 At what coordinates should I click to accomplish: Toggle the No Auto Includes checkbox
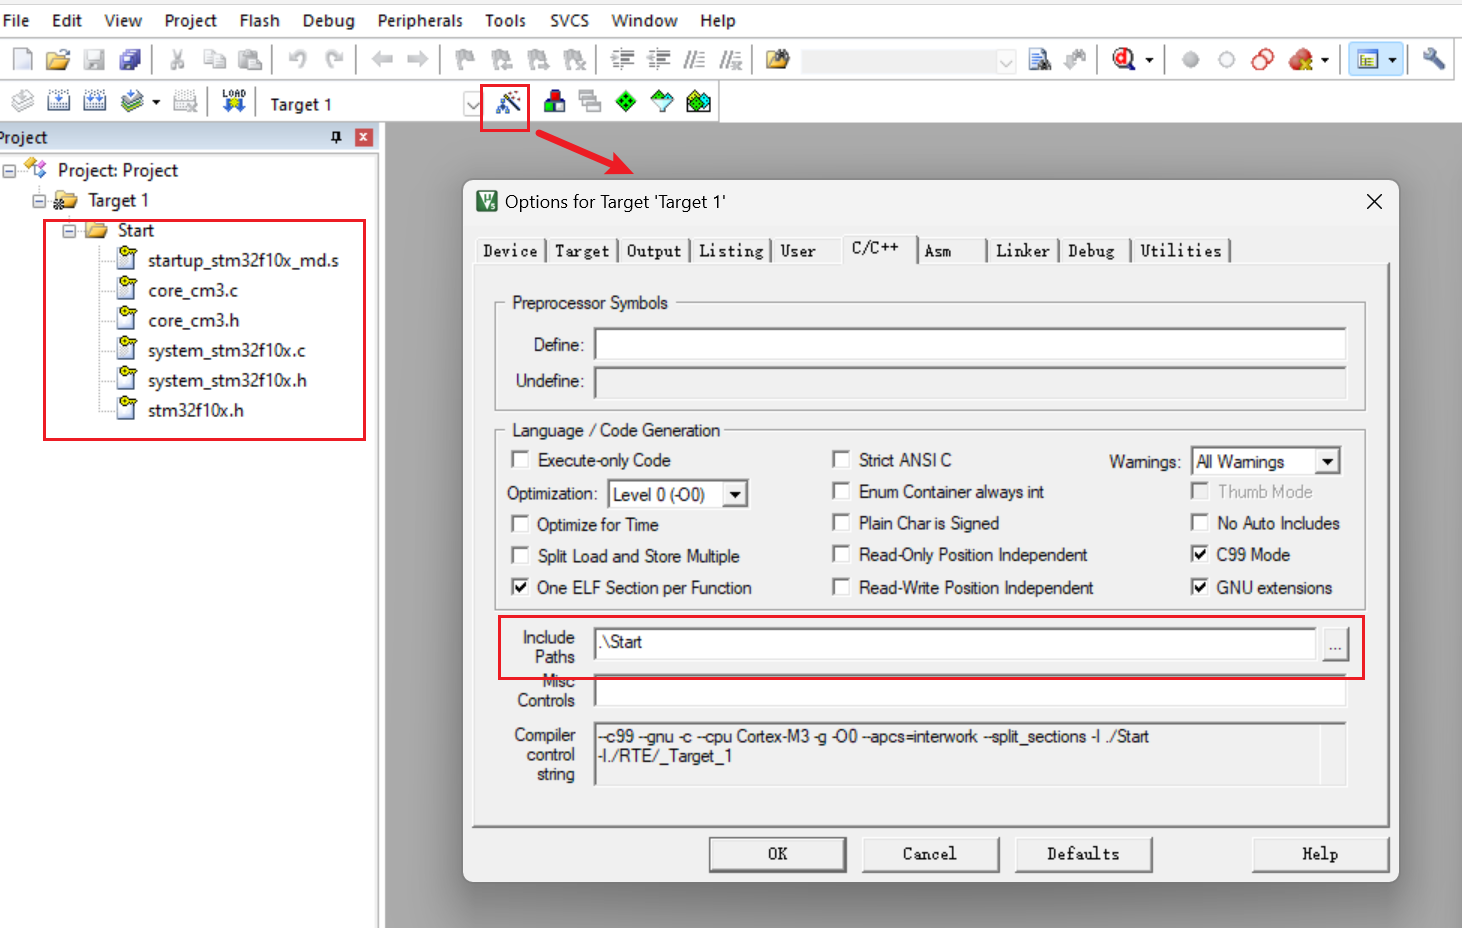tap(1200, 522)
